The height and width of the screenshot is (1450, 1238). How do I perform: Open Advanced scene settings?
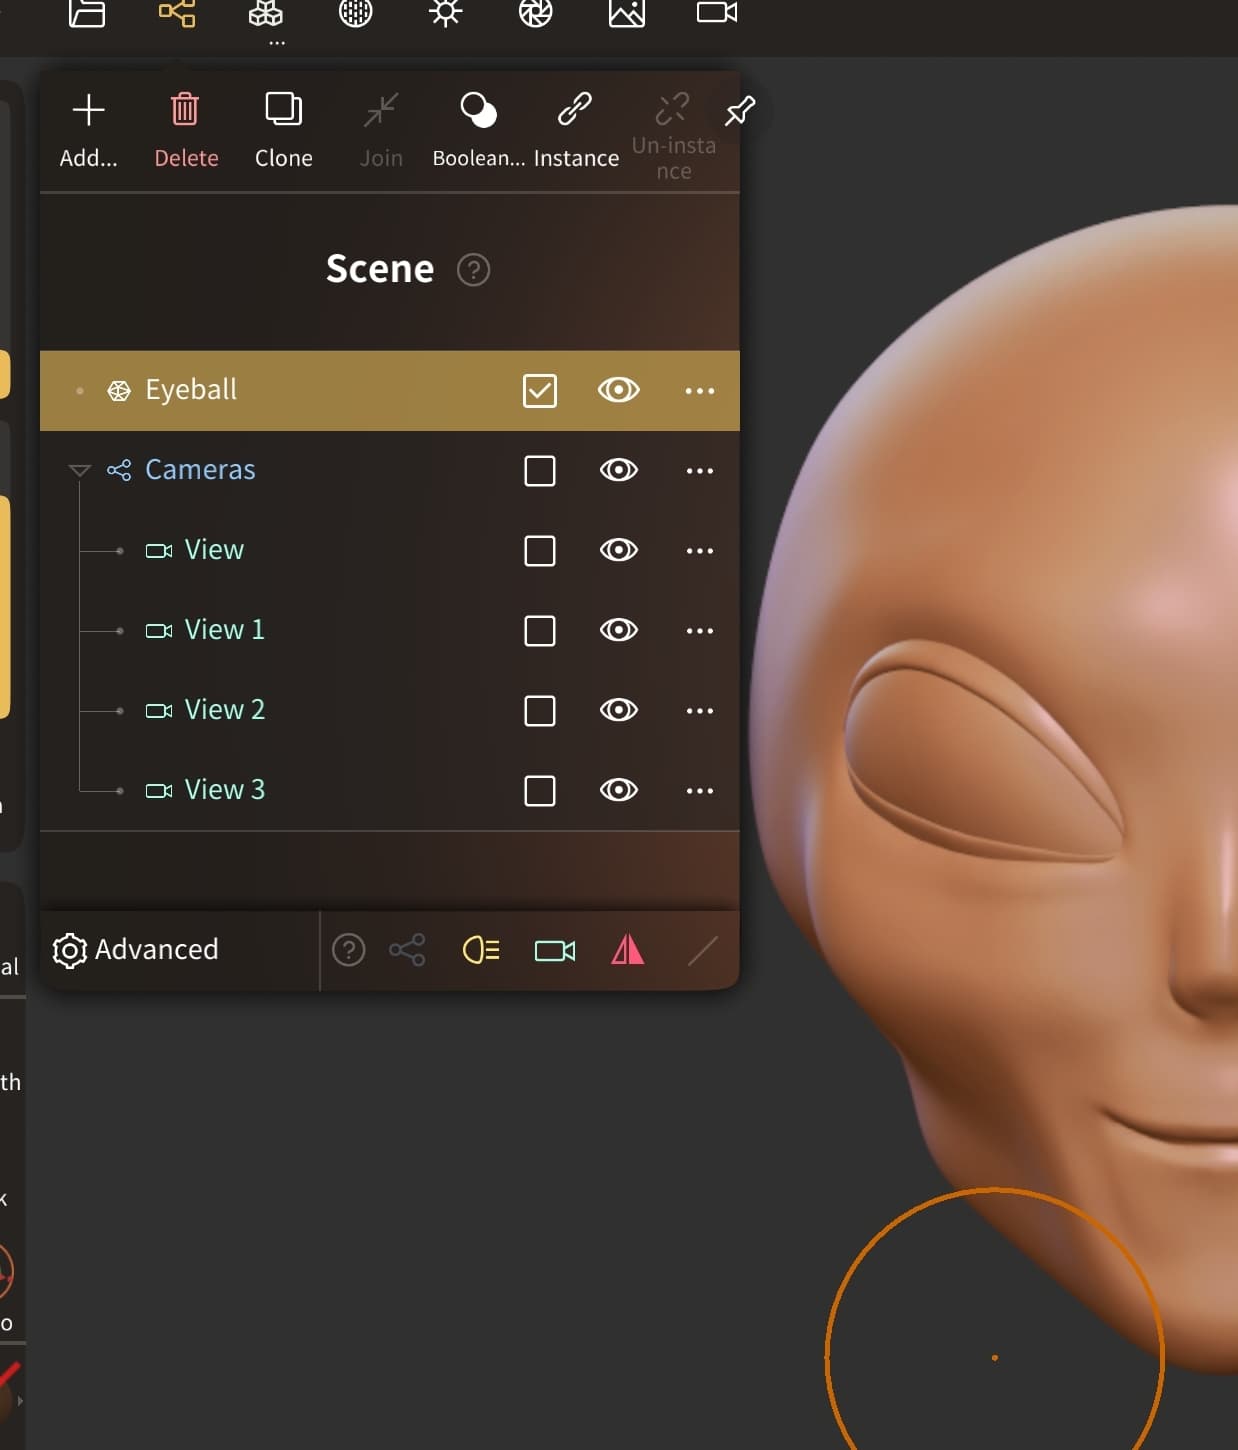point(136,950)
